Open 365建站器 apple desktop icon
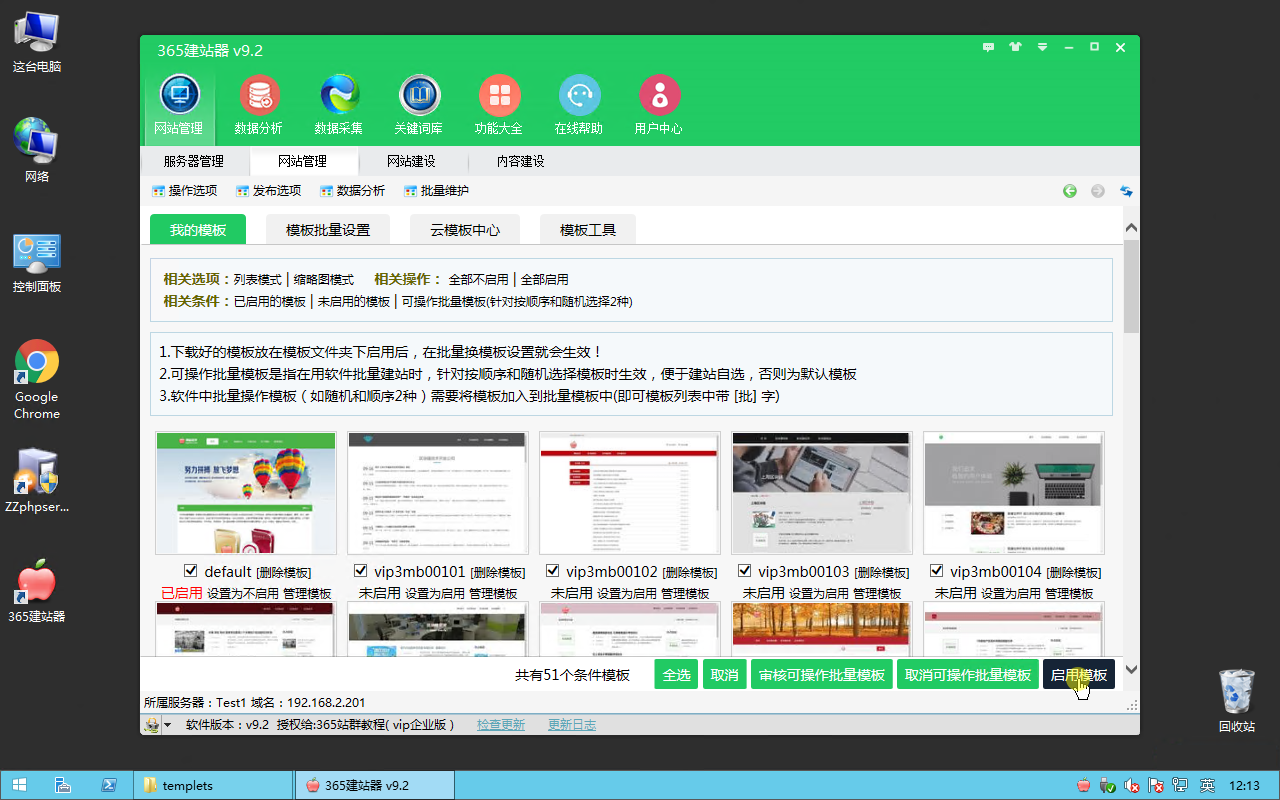 [x=37, y=592]
